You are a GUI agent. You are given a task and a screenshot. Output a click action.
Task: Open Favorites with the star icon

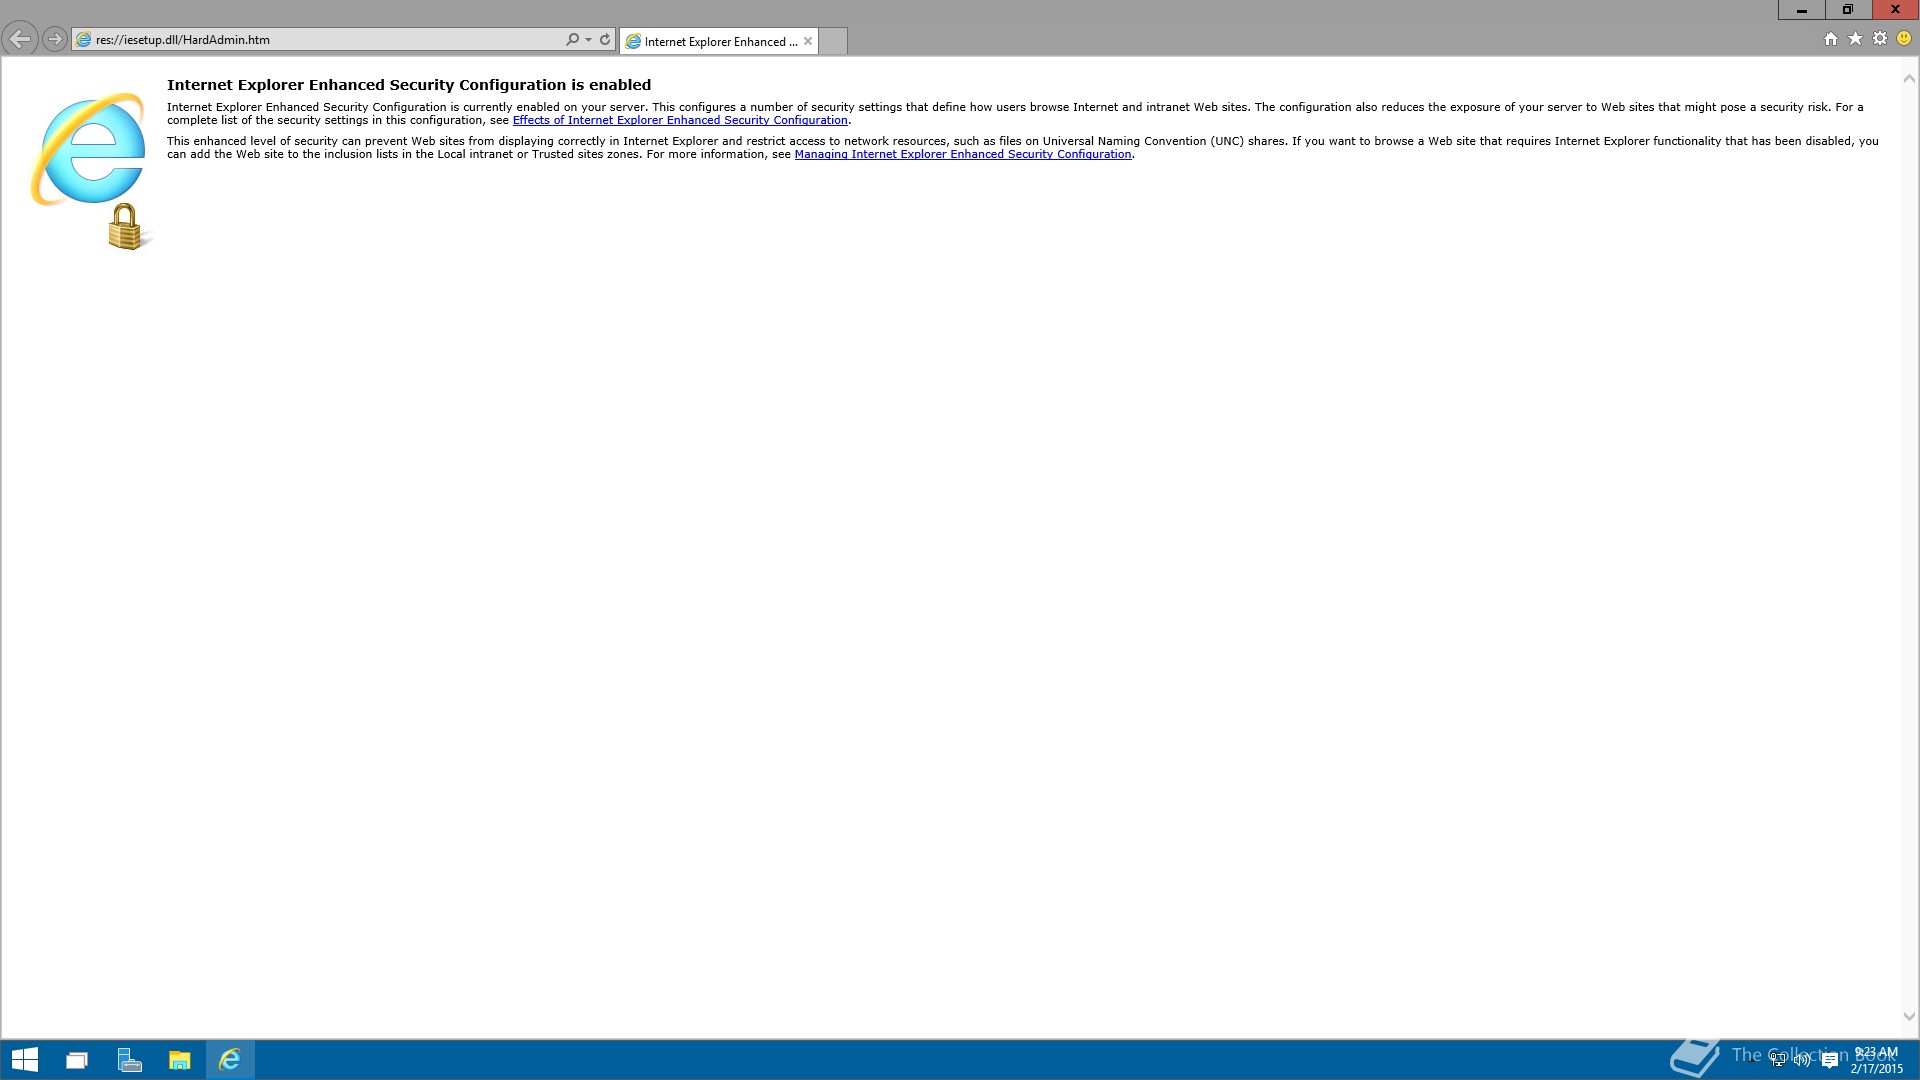click(1855, 39)
